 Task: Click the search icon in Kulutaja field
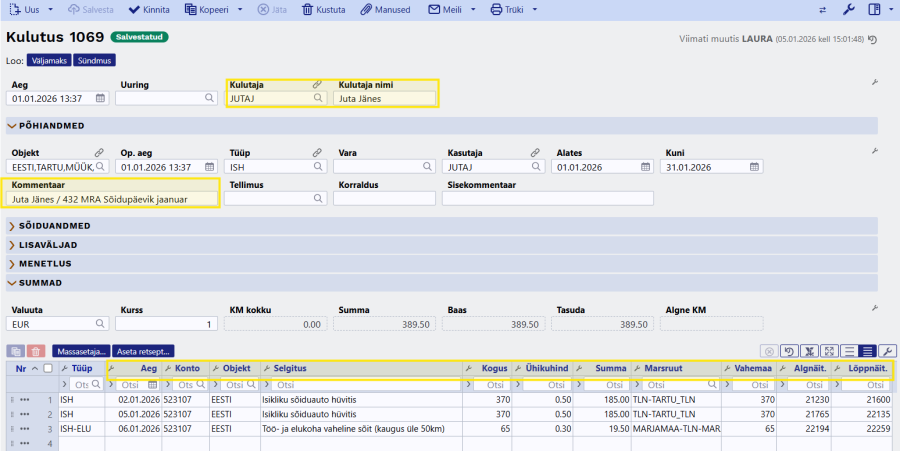click(x=318, y=98)
